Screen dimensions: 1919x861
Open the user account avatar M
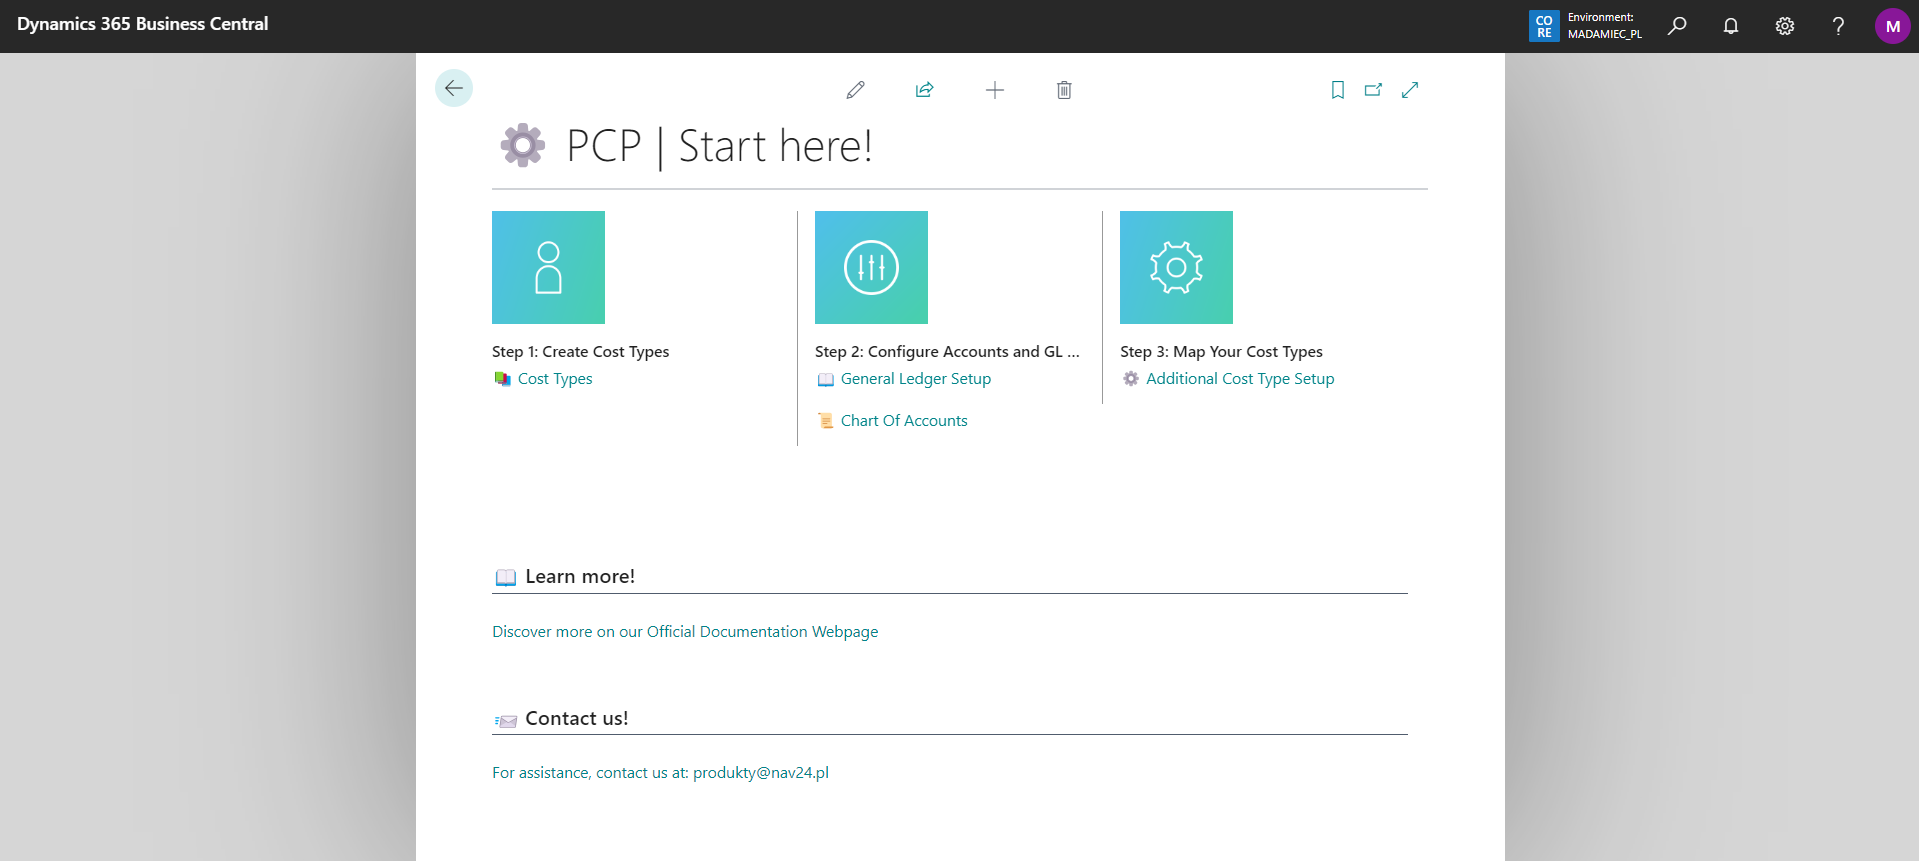pos(1892,26)
